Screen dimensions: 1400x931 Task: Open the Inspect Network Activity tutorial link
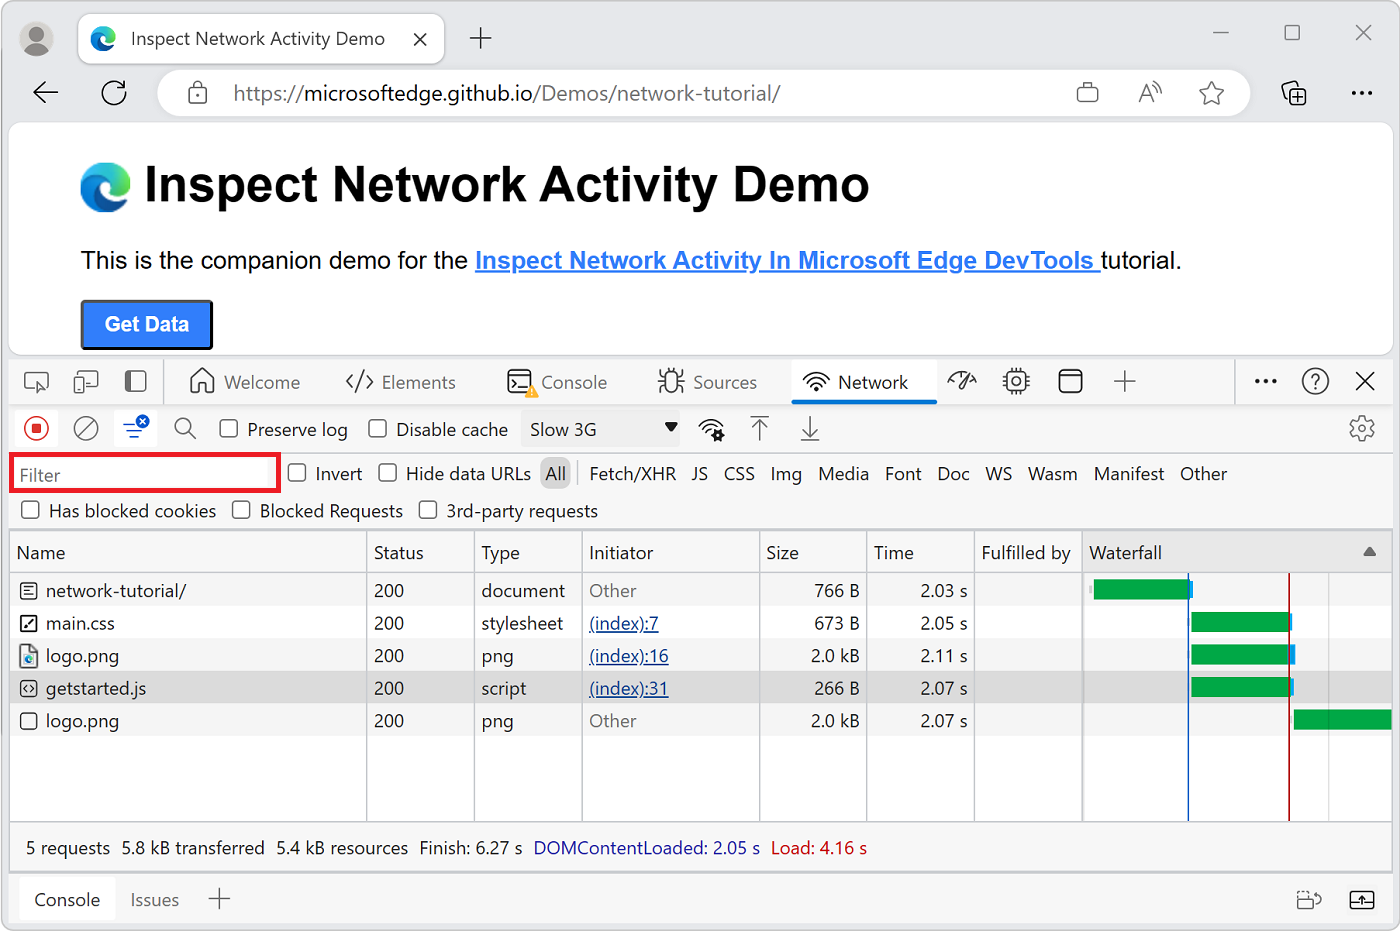pyautogui.click(x=786, y=260)
